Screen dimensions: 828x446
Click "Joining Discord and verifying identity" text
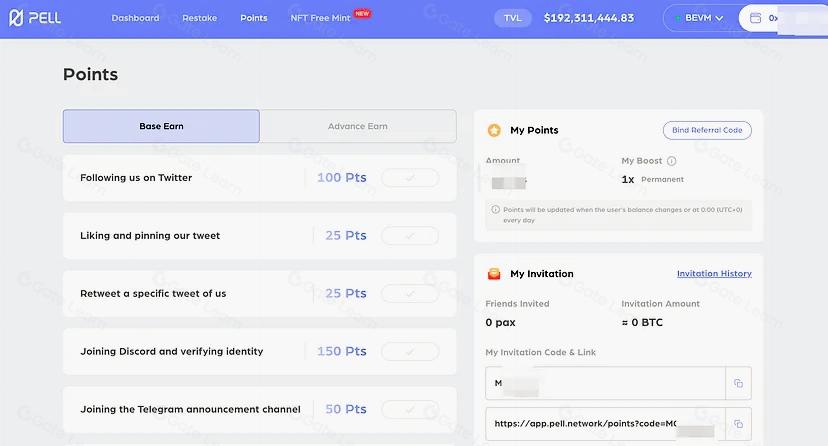172,352
